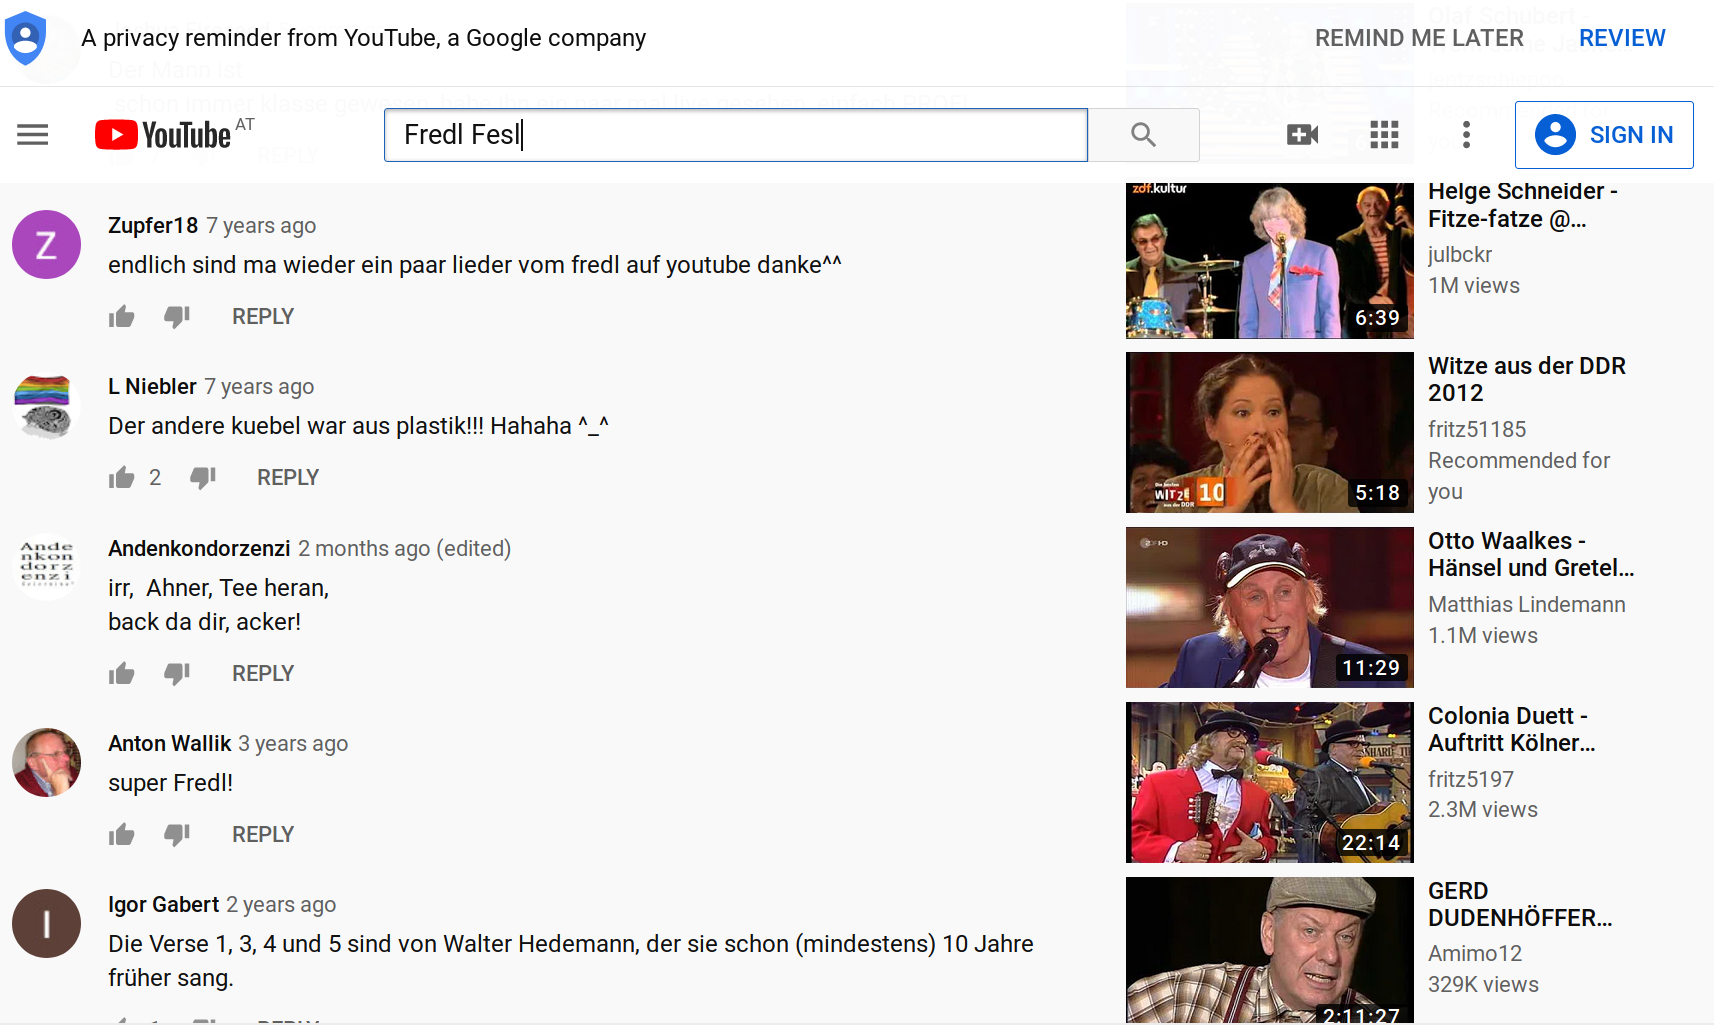Open the hamburger guide menu
The width and height of the screenshot is (1714, 1025).
pyautogui.click(x=33, y=135)
